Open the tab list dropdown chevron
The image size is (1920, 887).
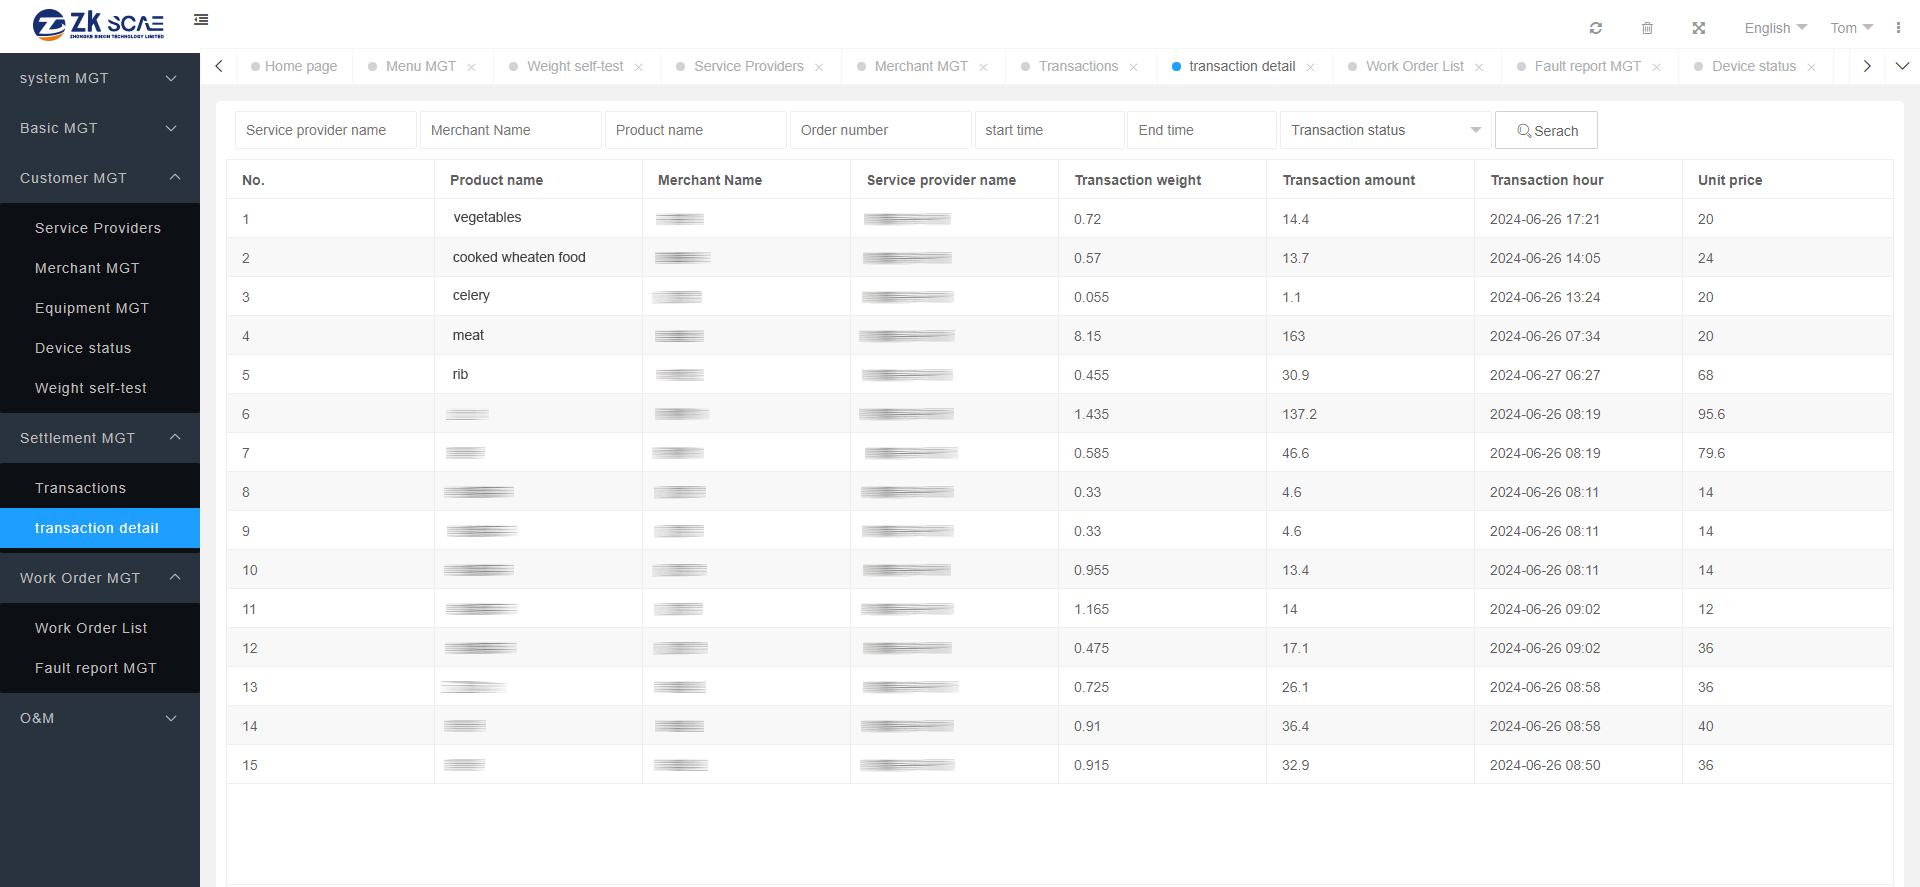coord(1902,66)
